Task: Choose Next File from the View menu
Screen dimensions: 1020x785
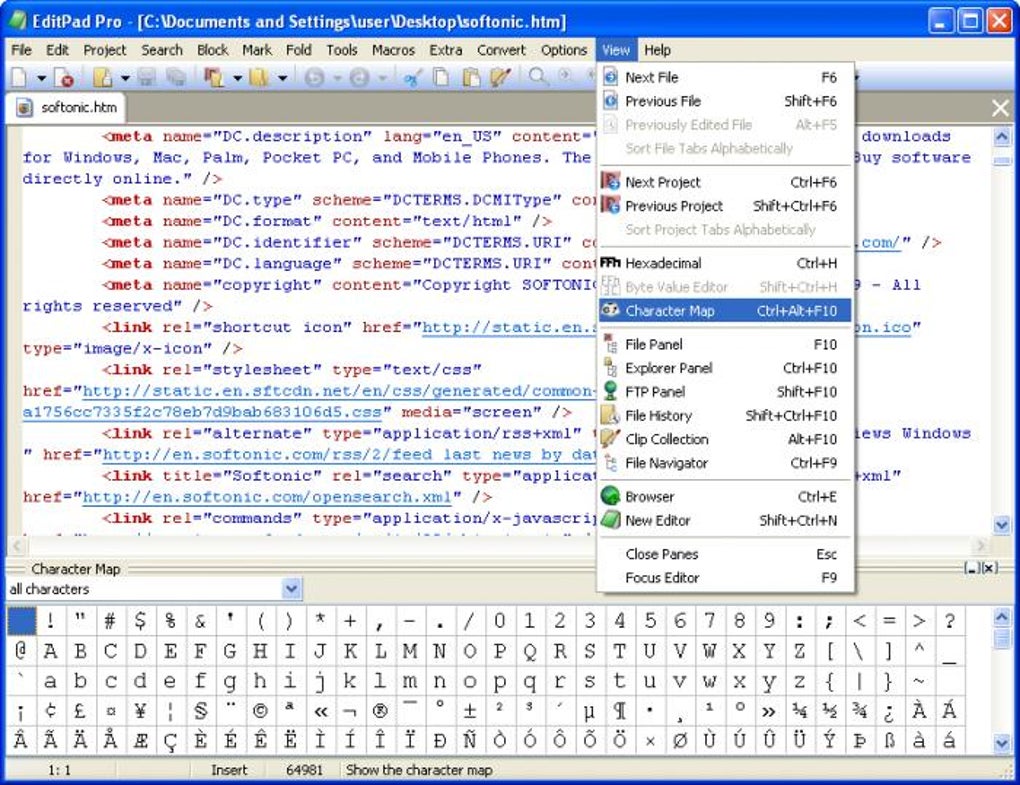Action: (x=725, y=77)
